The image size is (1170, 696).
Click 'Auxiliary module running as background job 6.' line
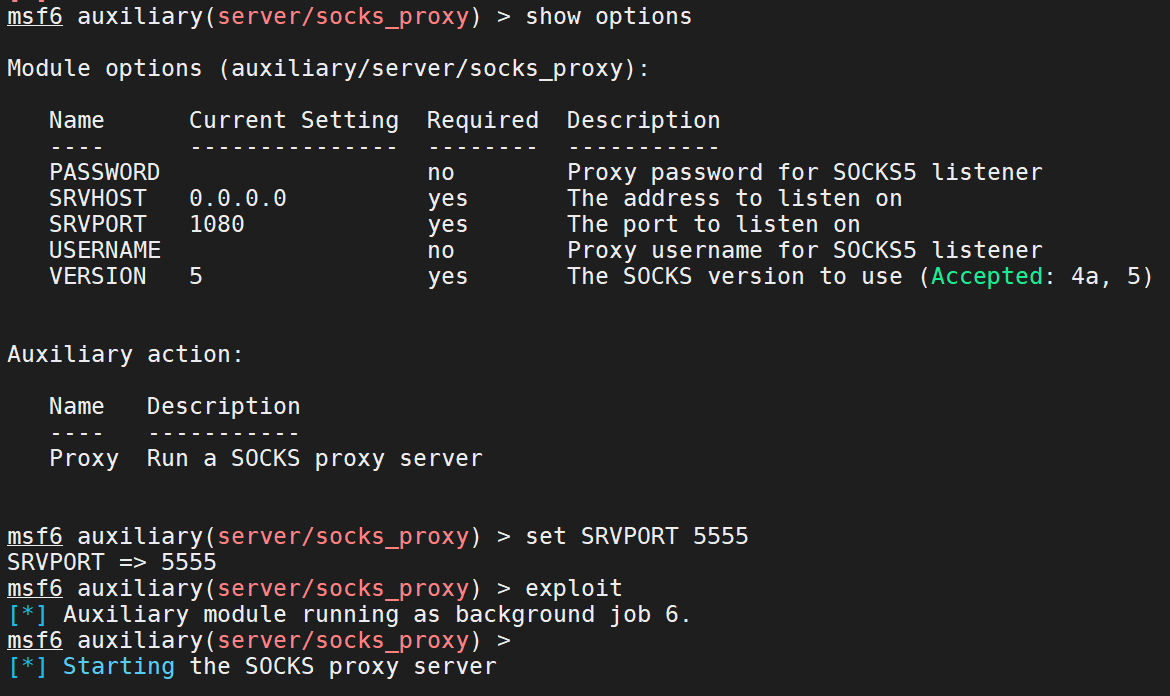pyautogui.click(x=349, y=615)
